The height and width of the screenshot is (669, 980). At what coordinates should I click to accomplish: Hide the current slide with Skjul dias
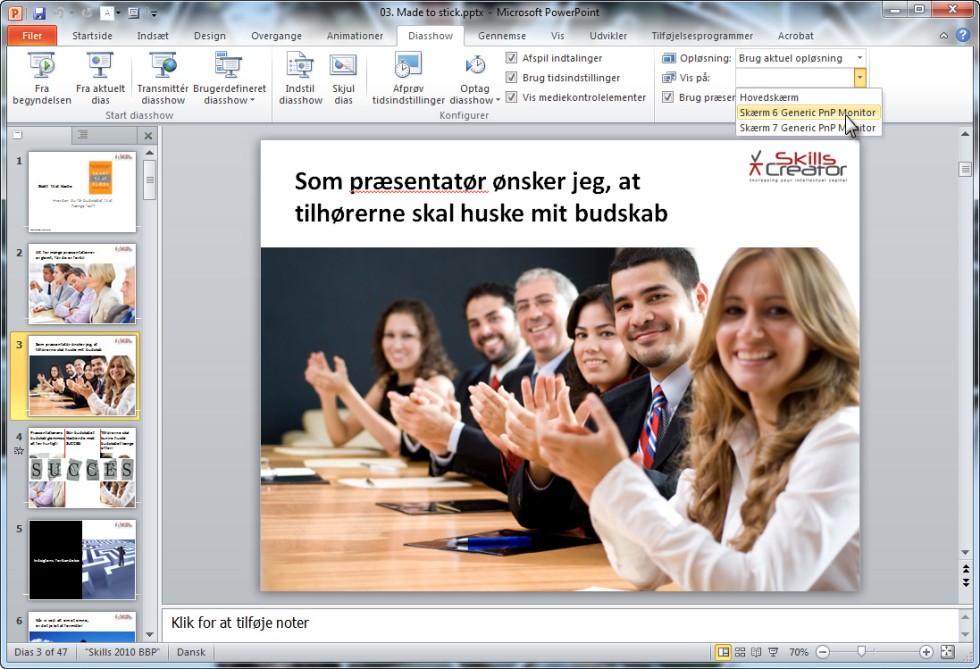344,78
